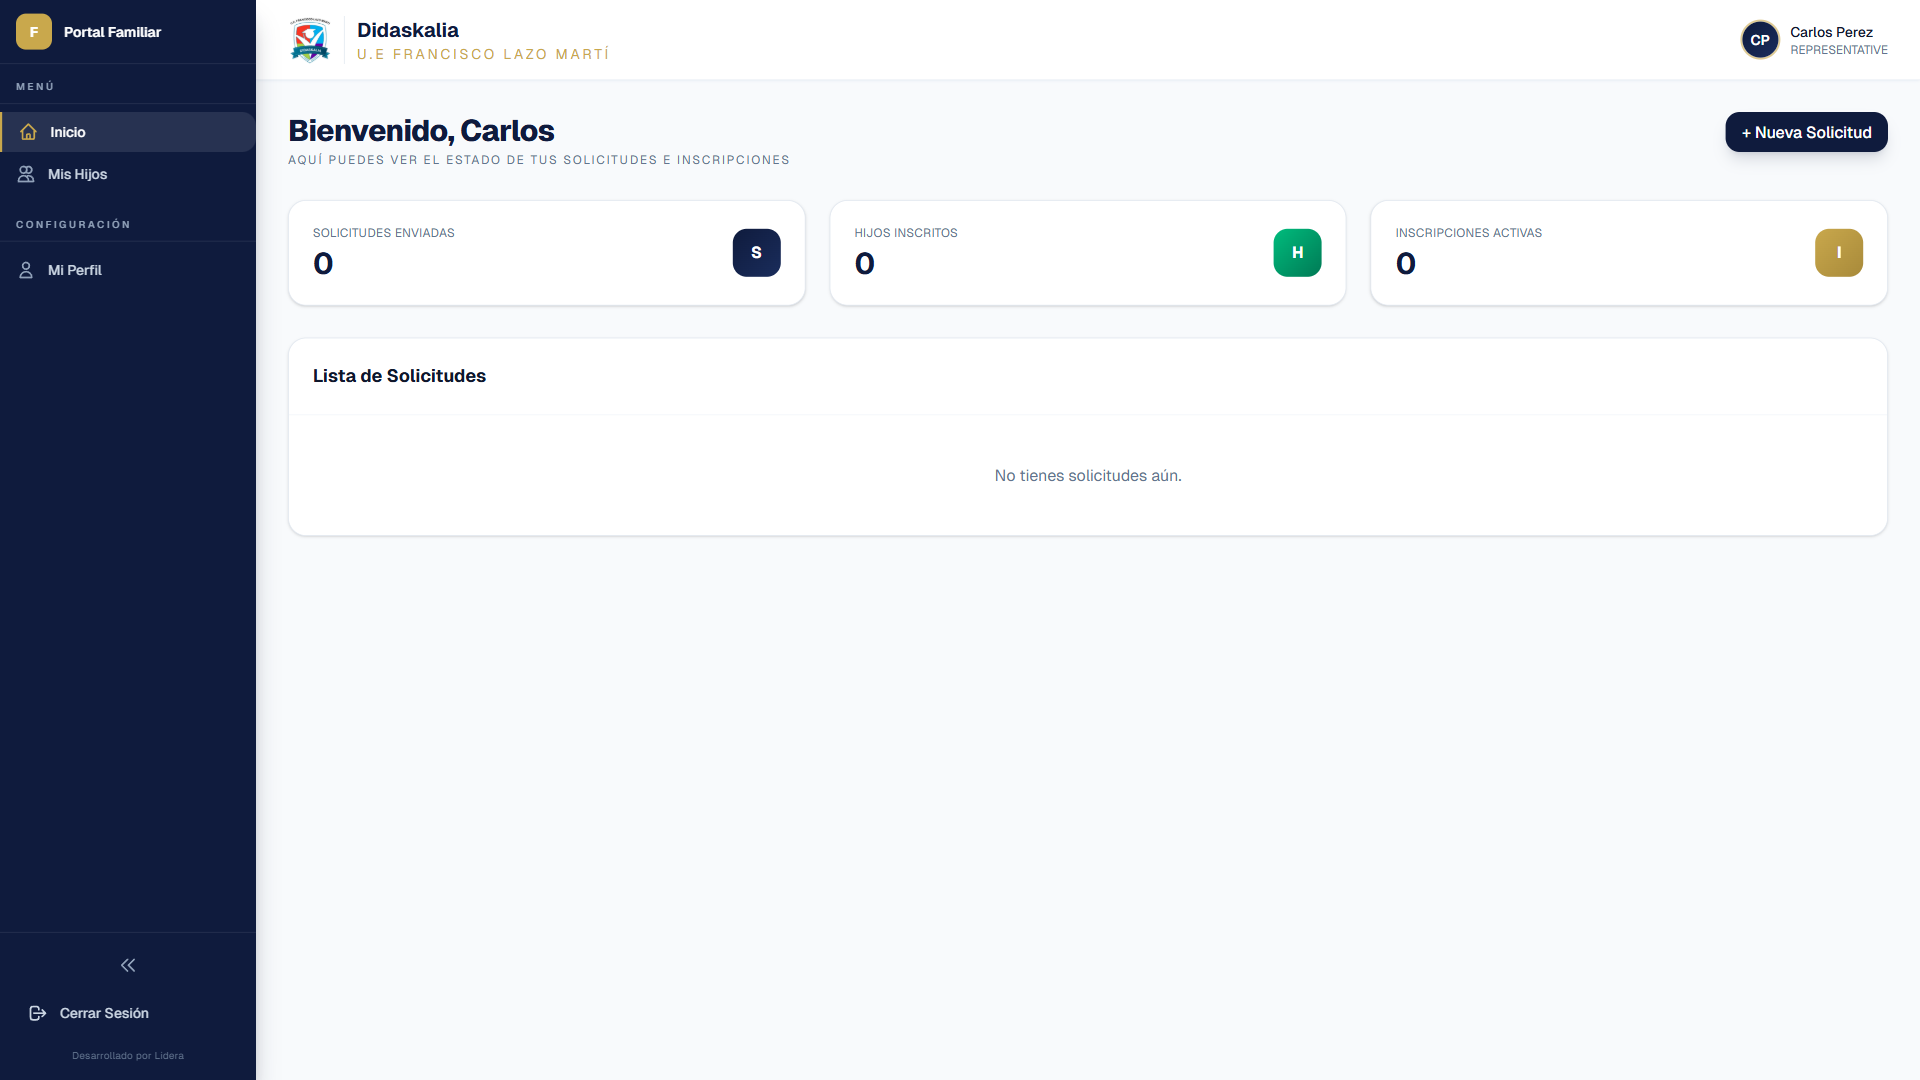1920x1080 pixels.
Task: Click the Inscripciones Activas count value
Action: [x=1405, y=263]
